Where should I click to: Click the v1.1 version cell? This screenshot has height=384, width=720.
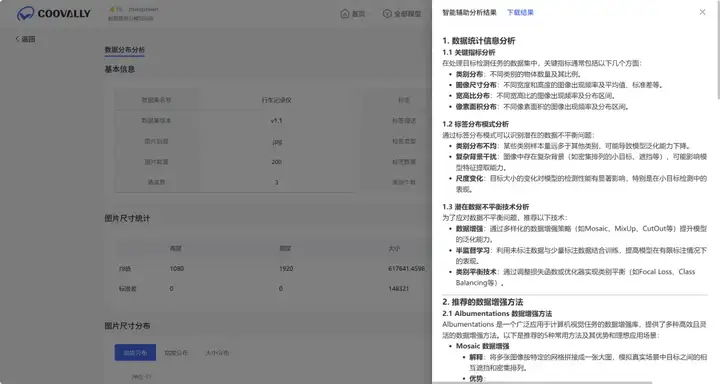pyautogui.click(x=276, y=120)
